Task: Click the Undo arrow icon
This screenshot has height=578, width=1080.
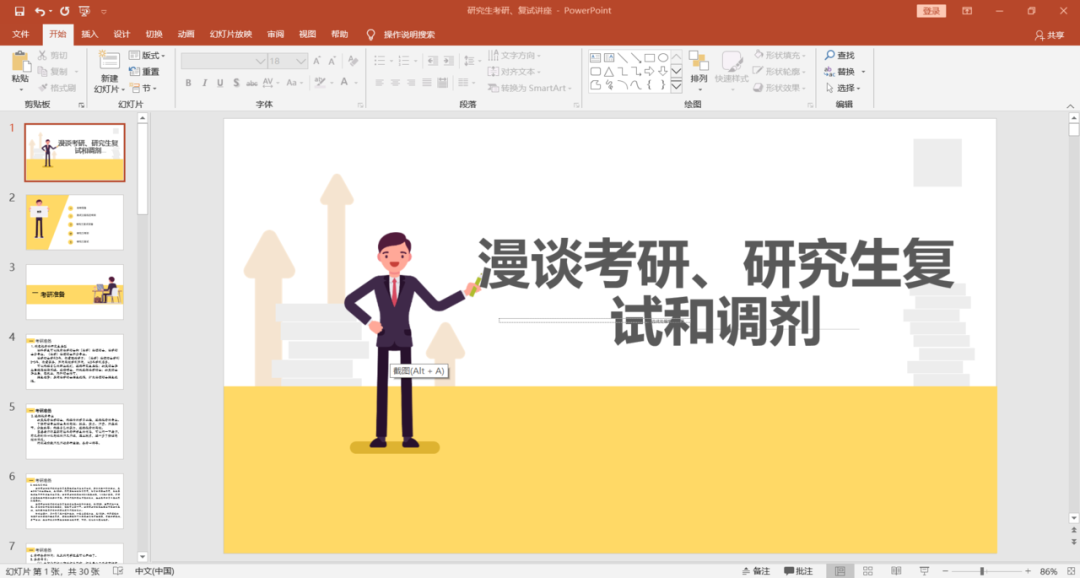Action: tap(41, 11)
